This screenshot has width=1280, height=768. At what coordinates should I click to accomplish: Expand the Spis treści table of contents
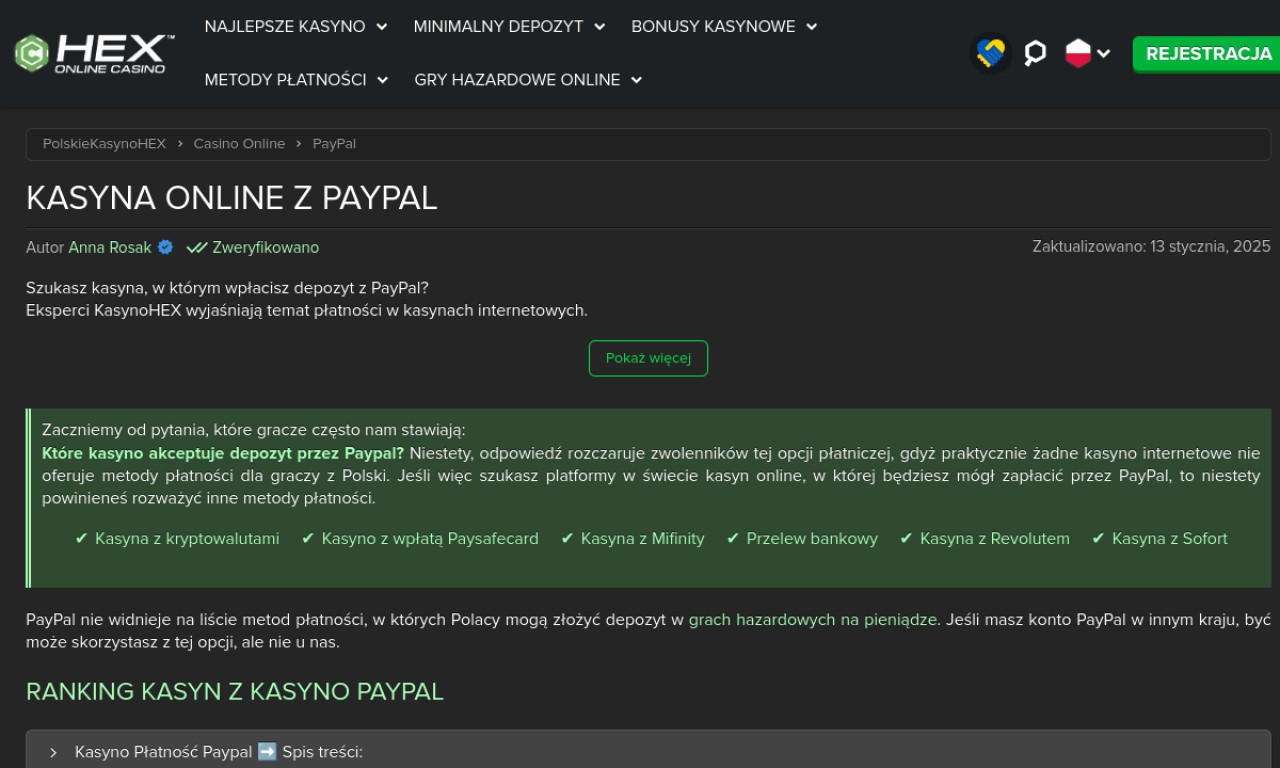click(648, 751)
